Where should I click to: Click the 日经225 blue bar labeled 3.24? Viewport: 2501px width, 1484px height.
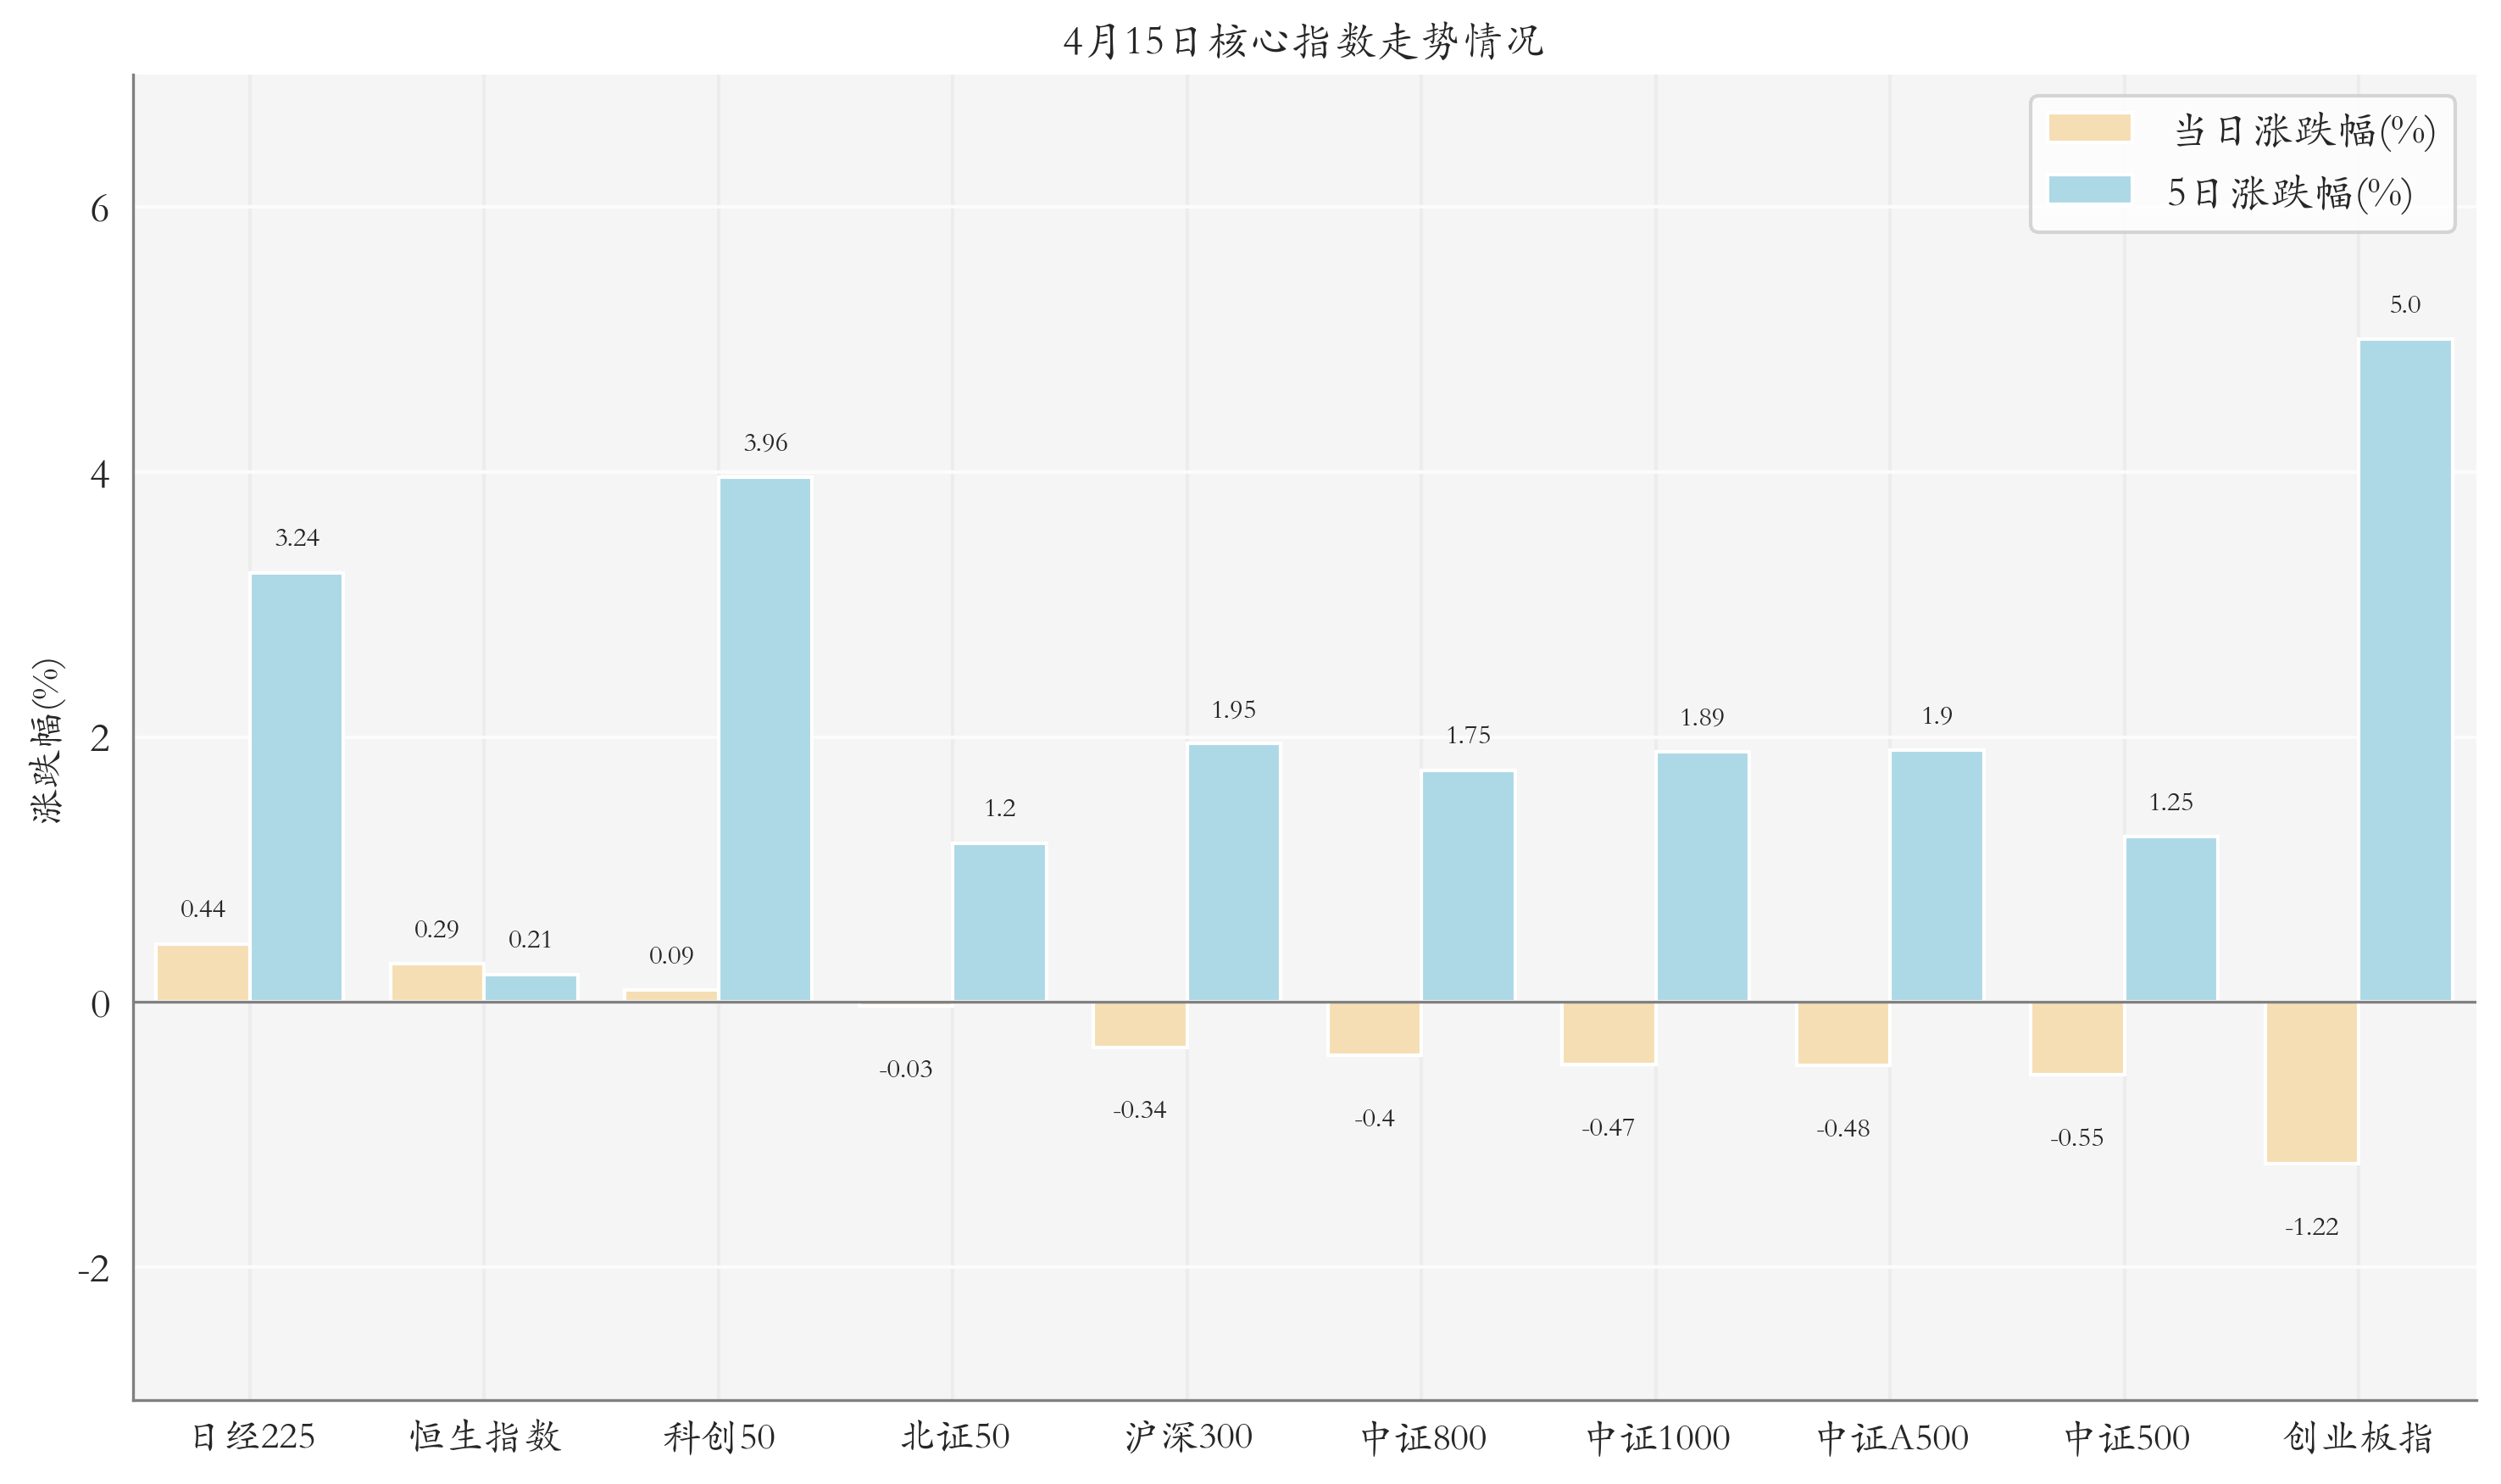pos(296,787)
